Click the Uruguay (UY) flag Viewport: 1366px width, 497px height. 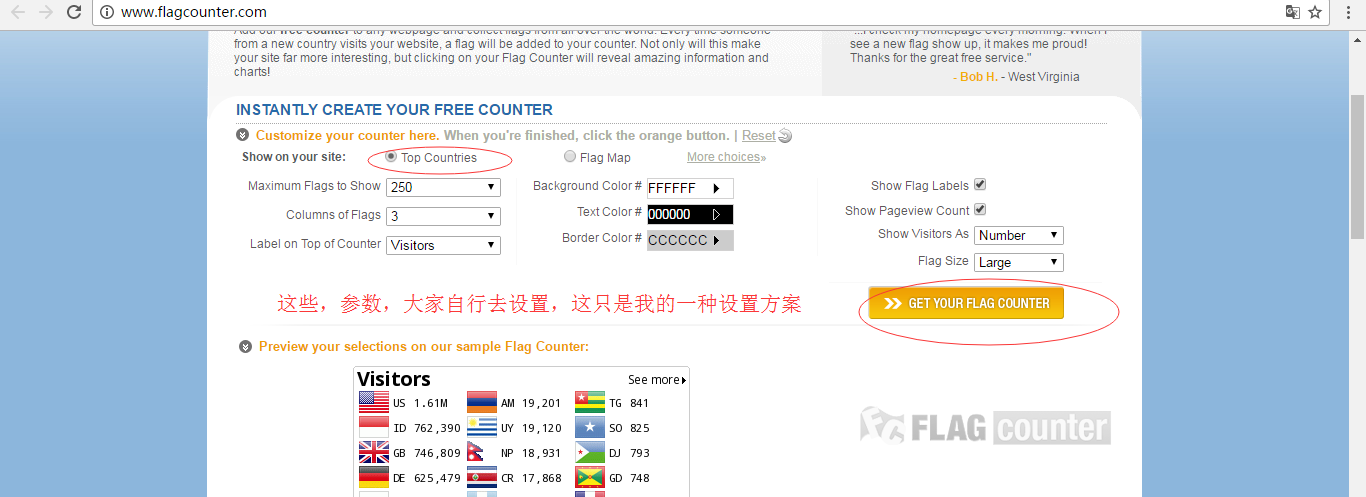click(482, 428)
